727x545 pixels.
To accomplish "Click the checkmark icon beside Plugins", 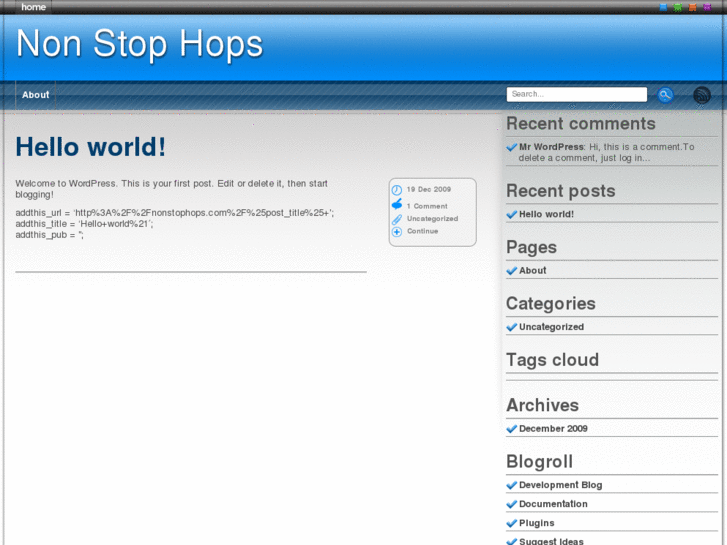I will (511, 523).
